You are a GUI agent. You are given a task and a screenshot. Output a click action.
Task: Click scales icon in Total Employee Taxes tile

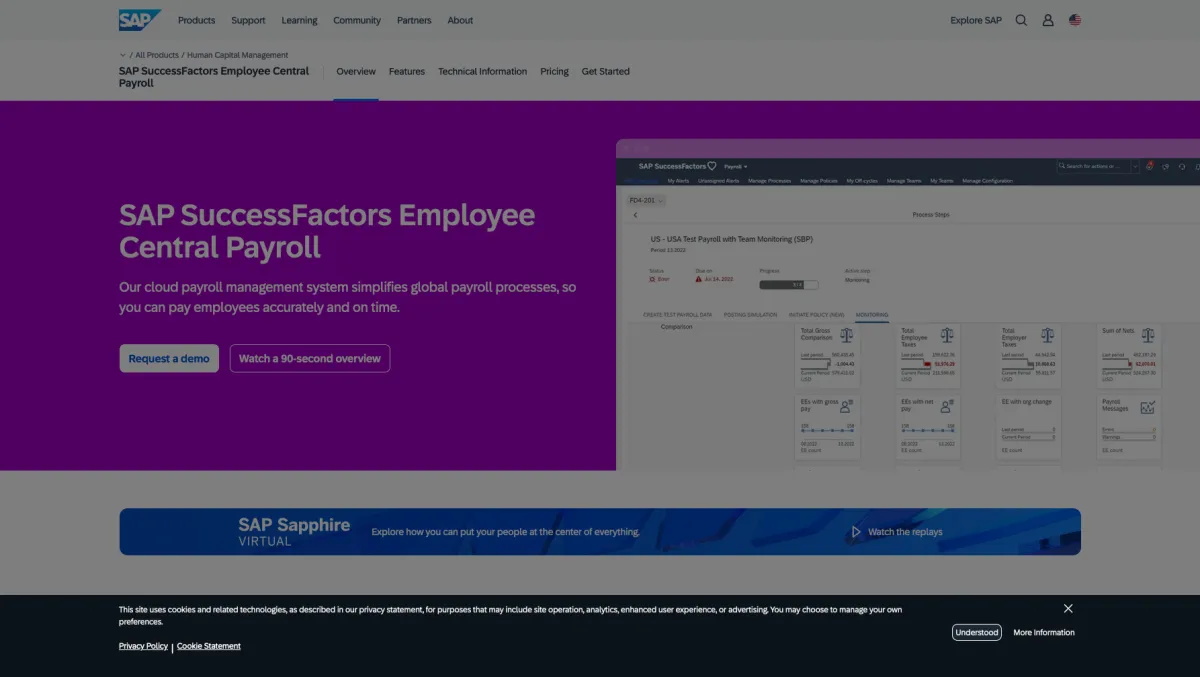pos(947,335)
